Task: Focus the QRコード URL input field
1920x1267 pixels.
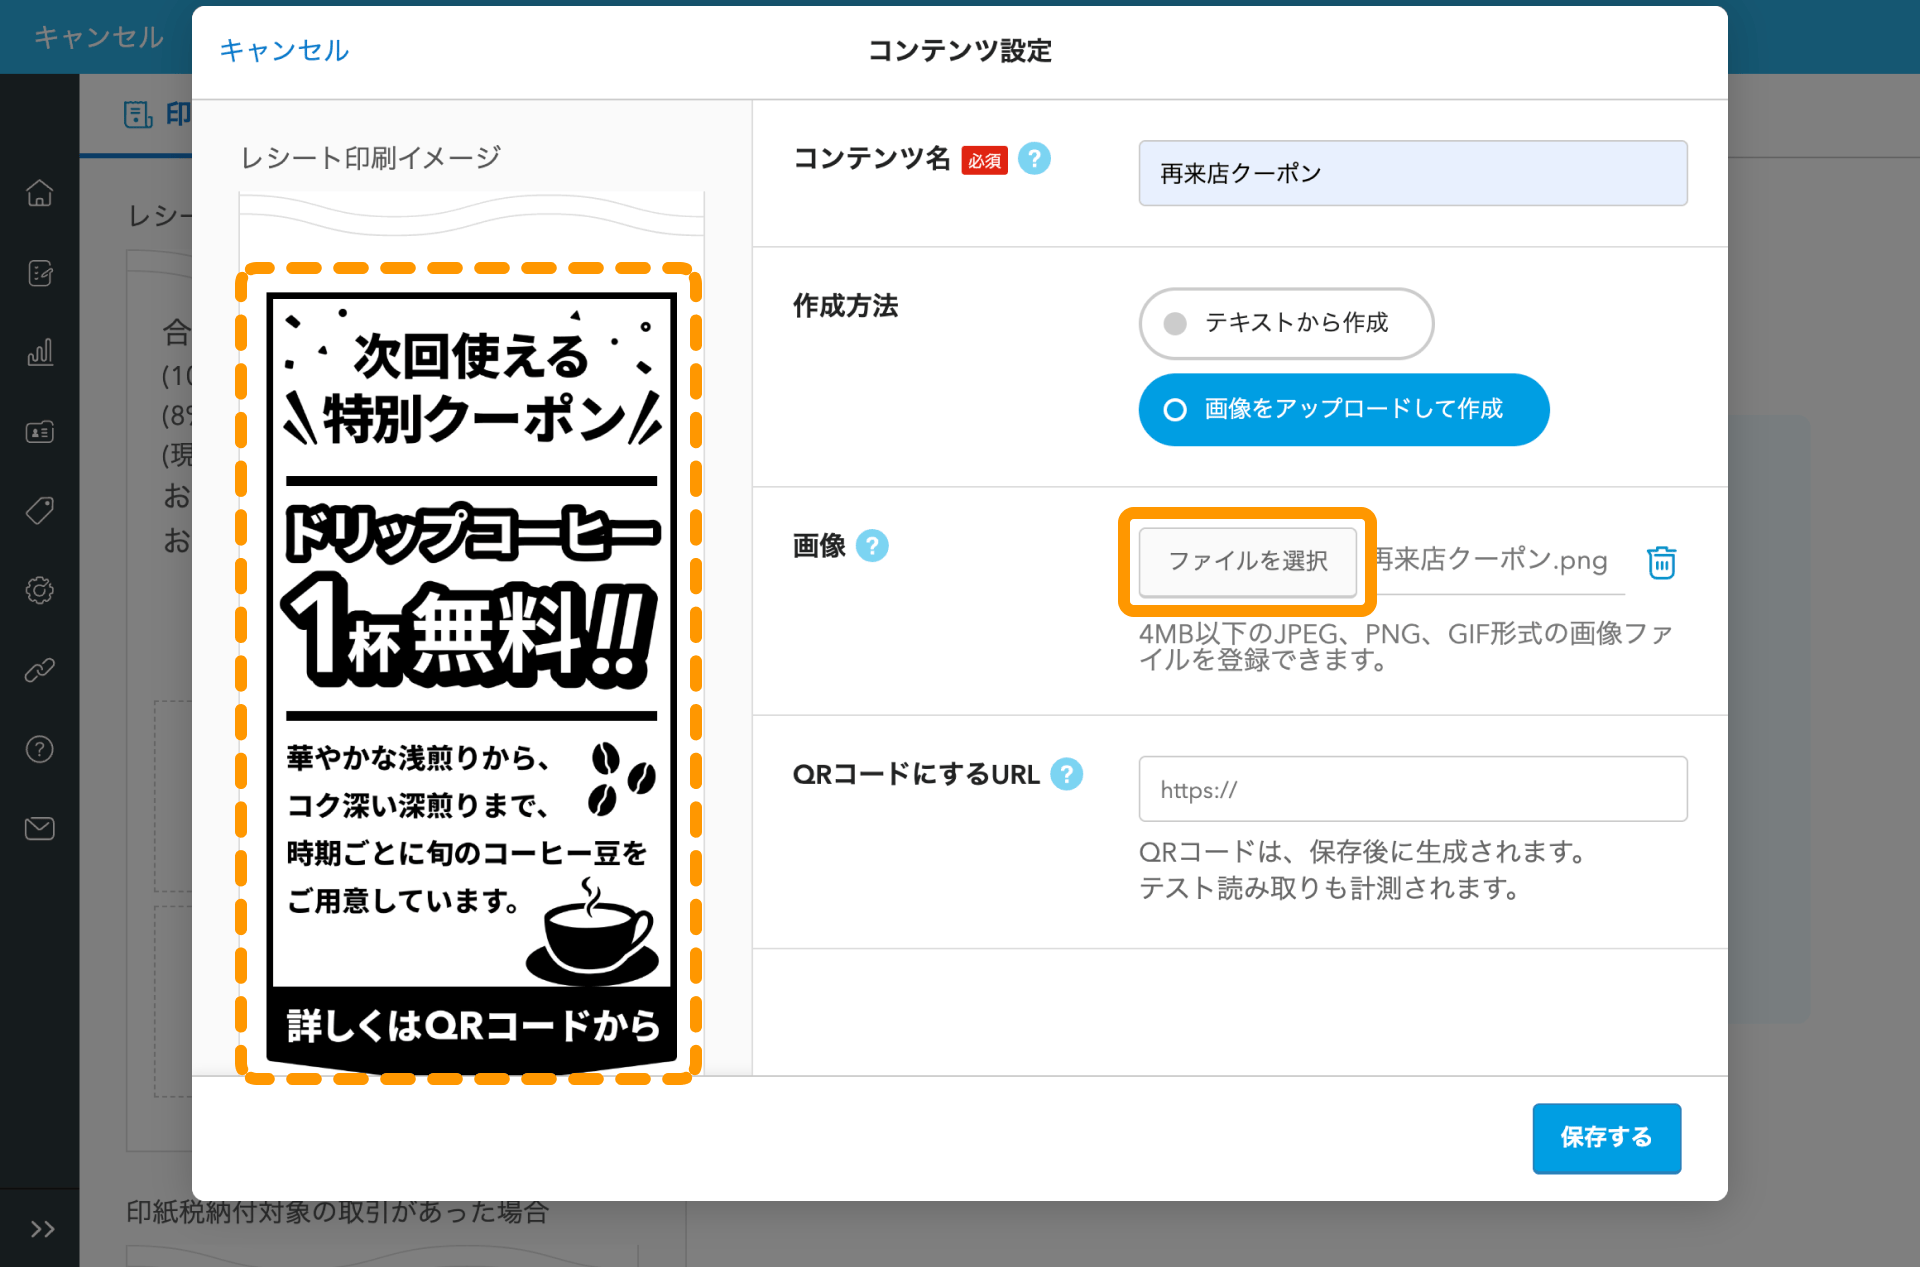Action: [1412, 789]
